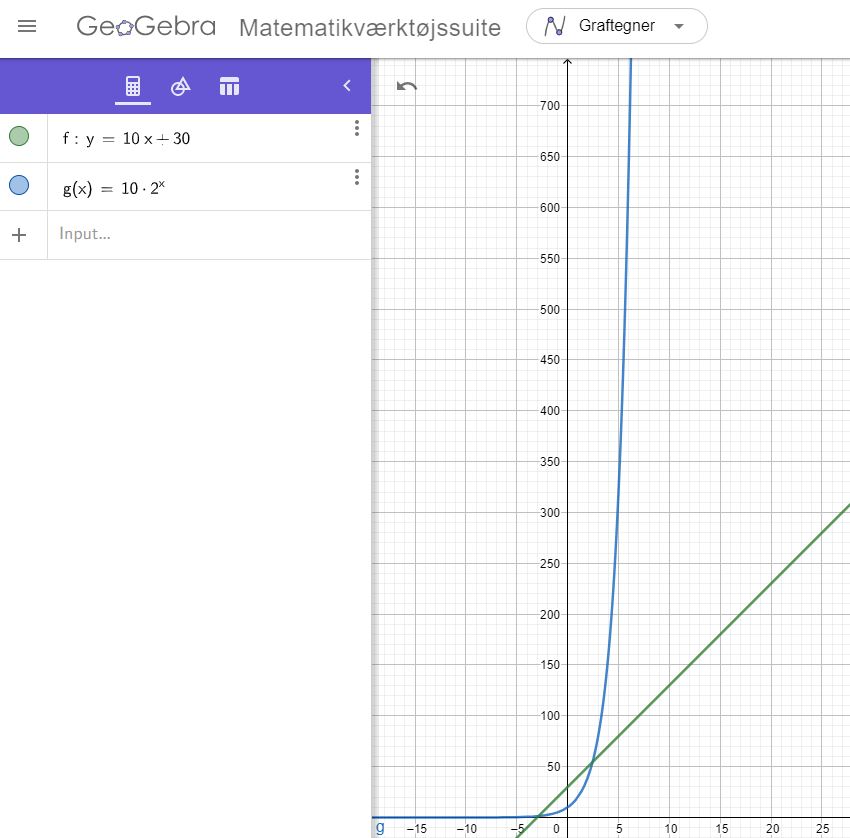Select the Algebra calculator tab icon
The image size is (850, 838).
pyautogui.click(x=133, y=86)
